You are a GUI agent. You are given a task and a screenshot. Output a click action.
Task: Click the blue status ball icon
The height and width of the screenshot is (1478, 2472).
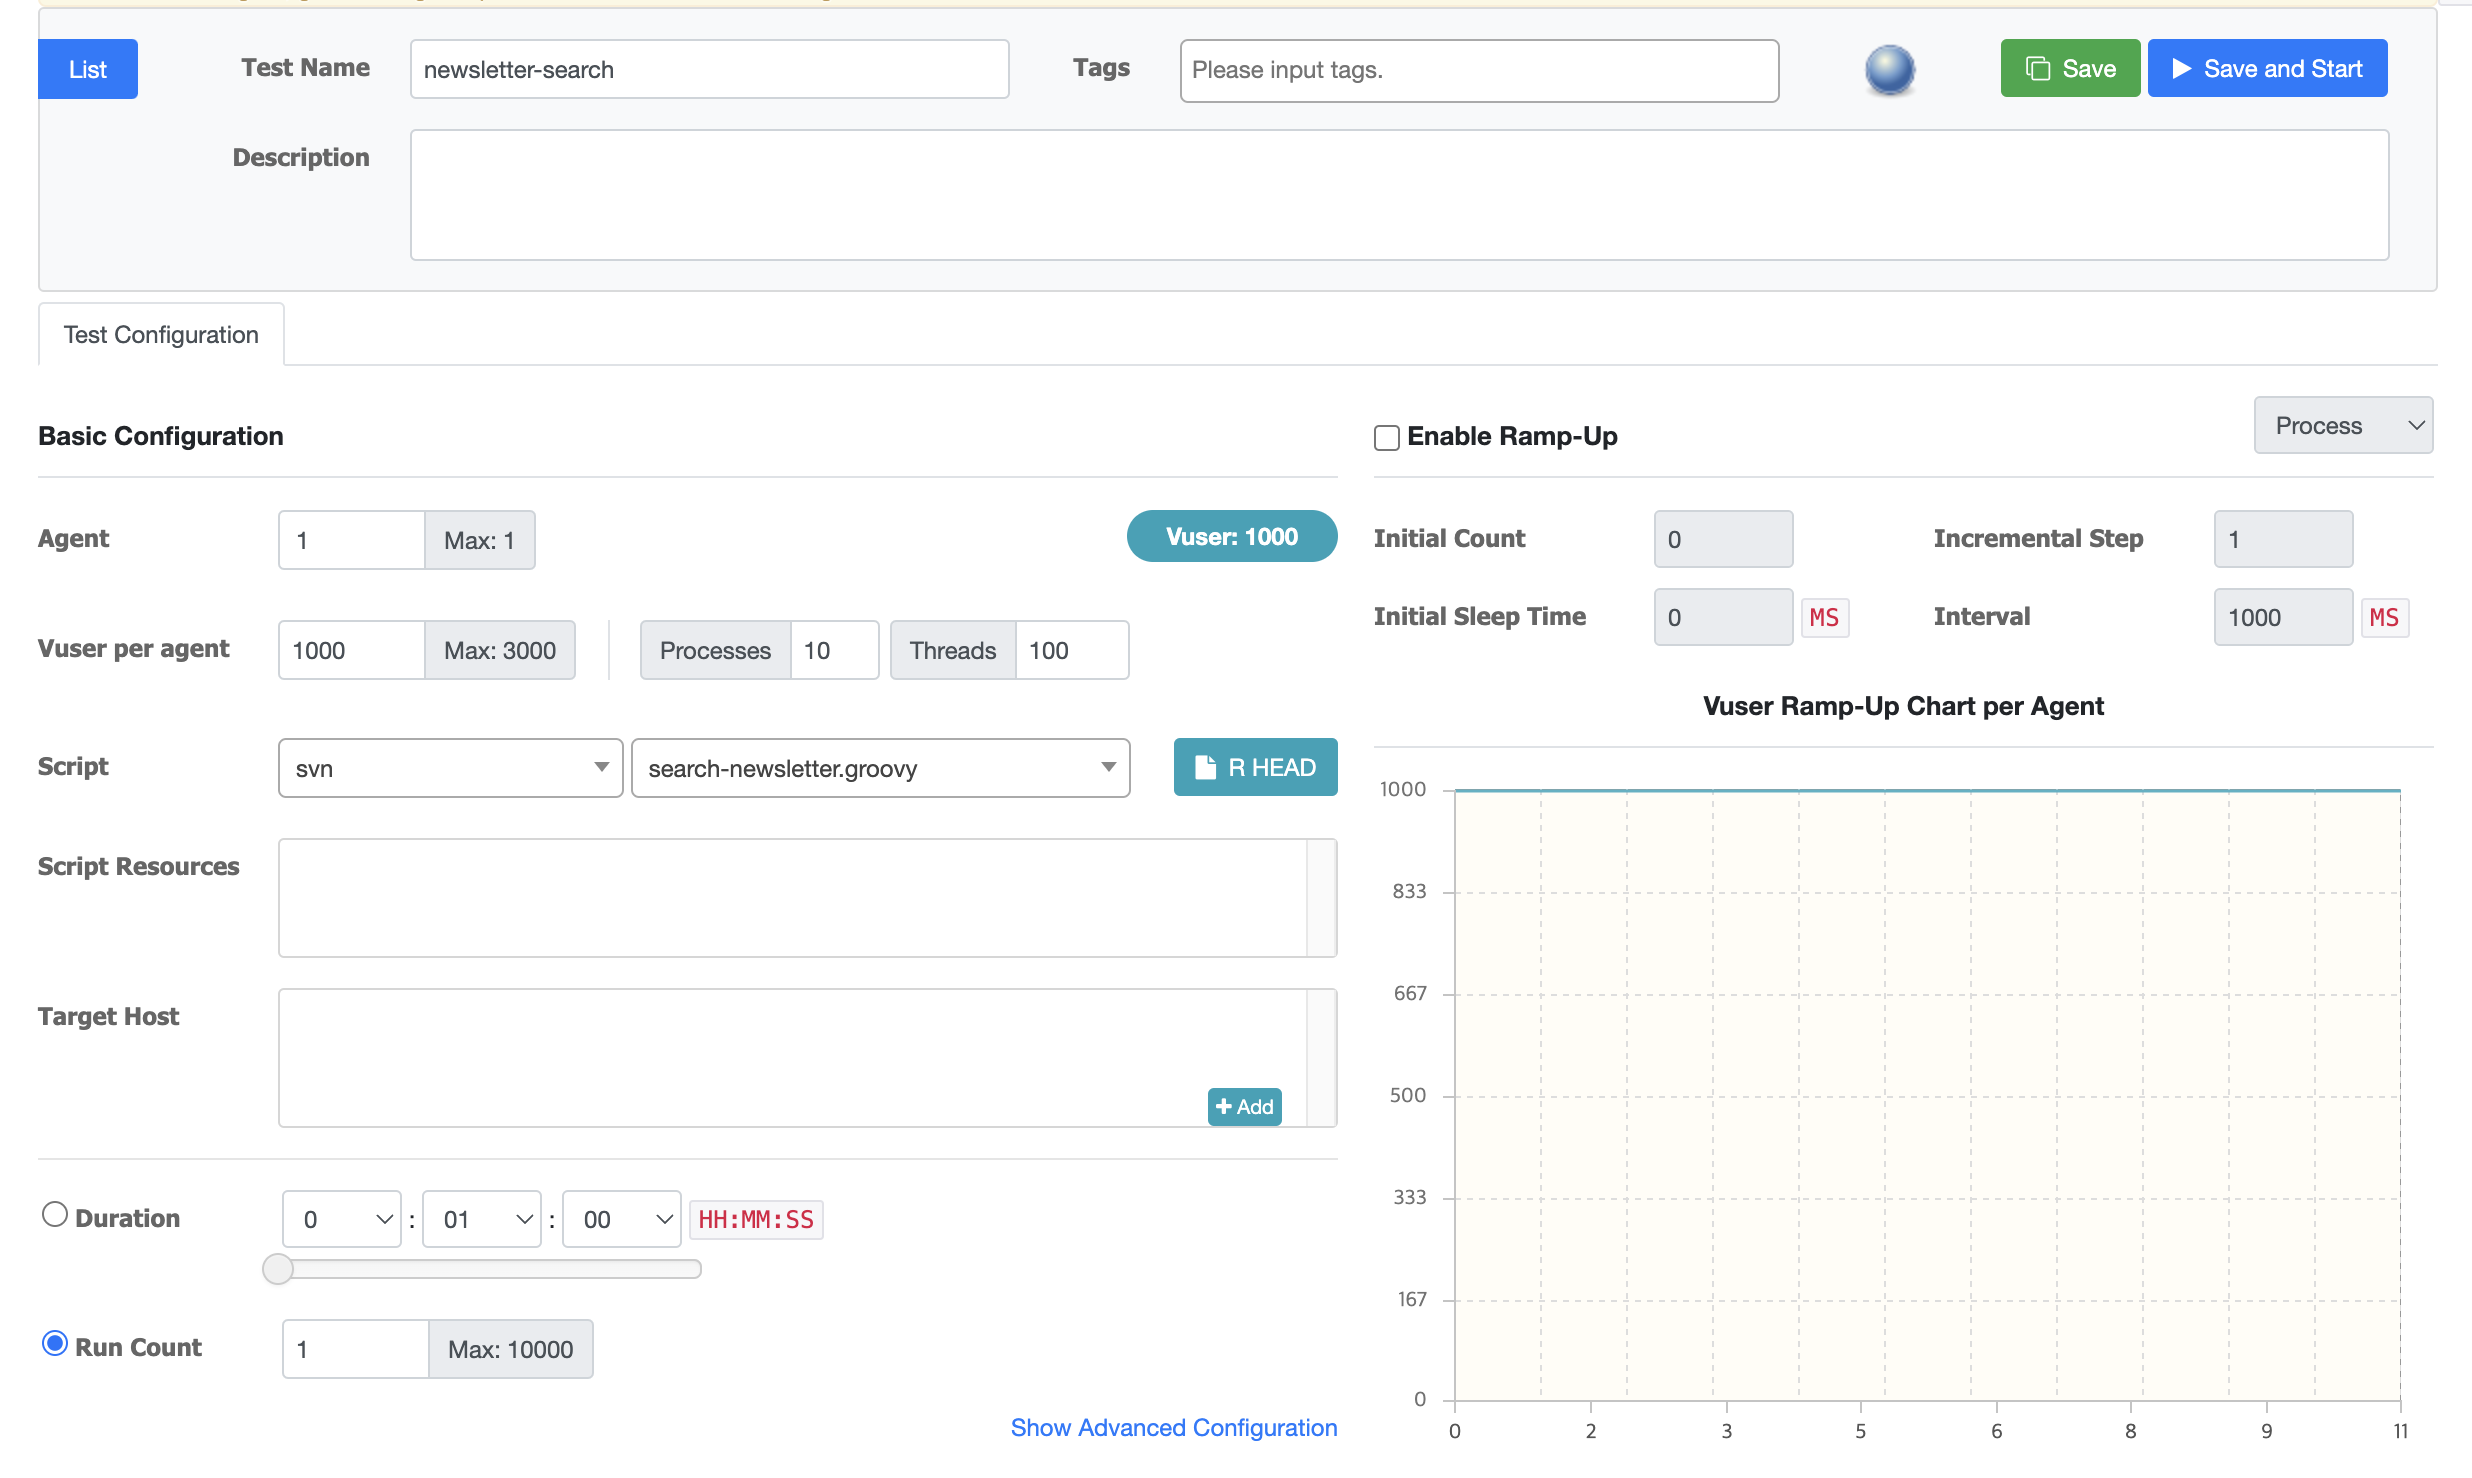click(x=1889, y=70)
